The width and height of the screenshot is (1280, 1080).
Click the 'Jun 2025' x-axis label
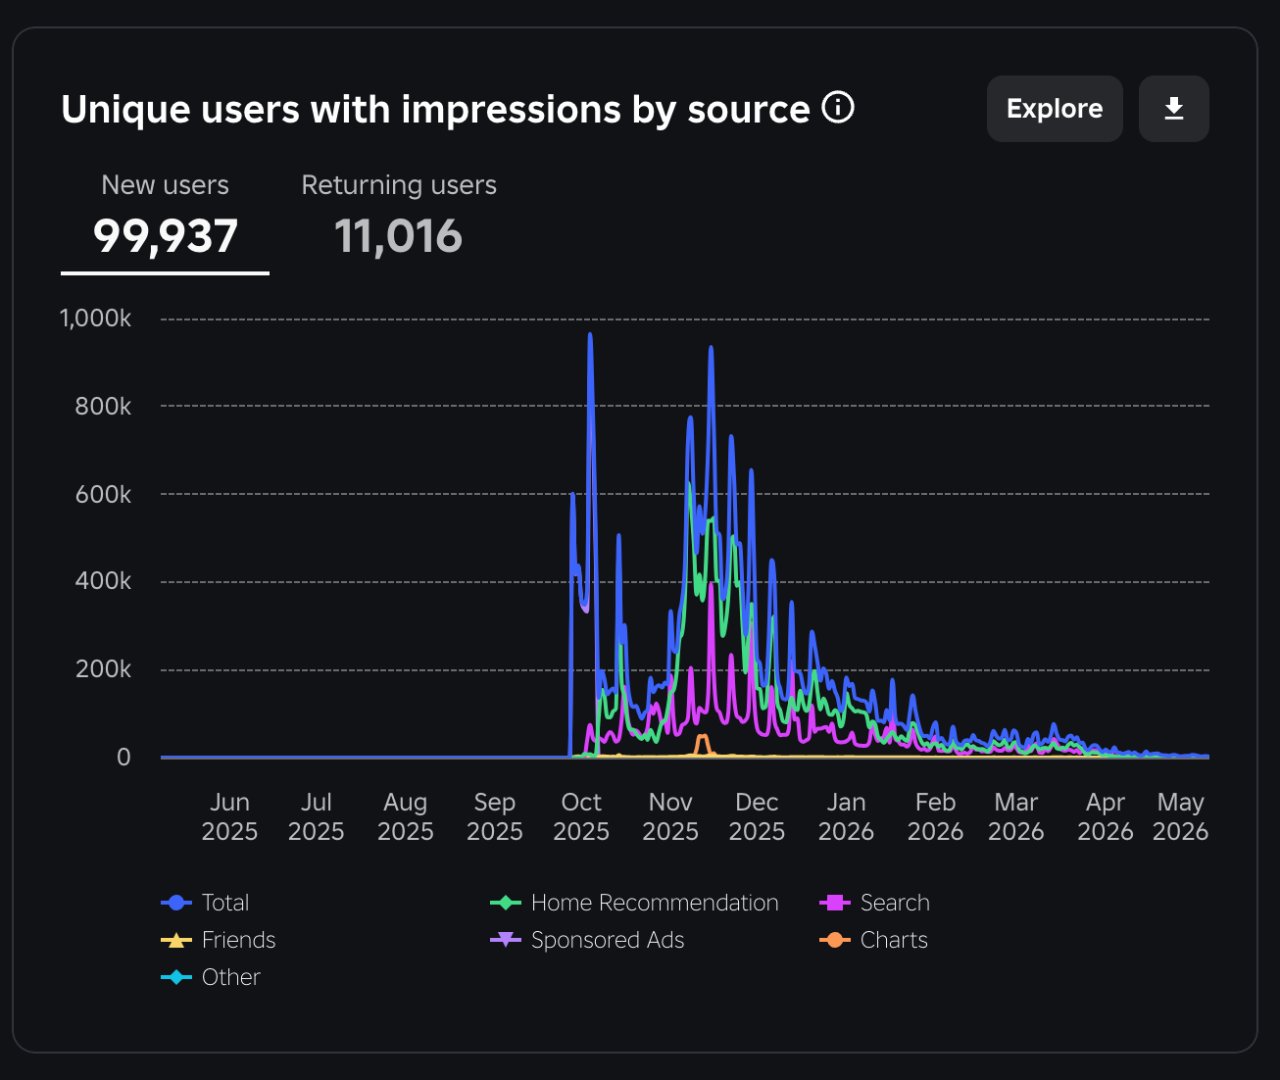coord(230,817)
